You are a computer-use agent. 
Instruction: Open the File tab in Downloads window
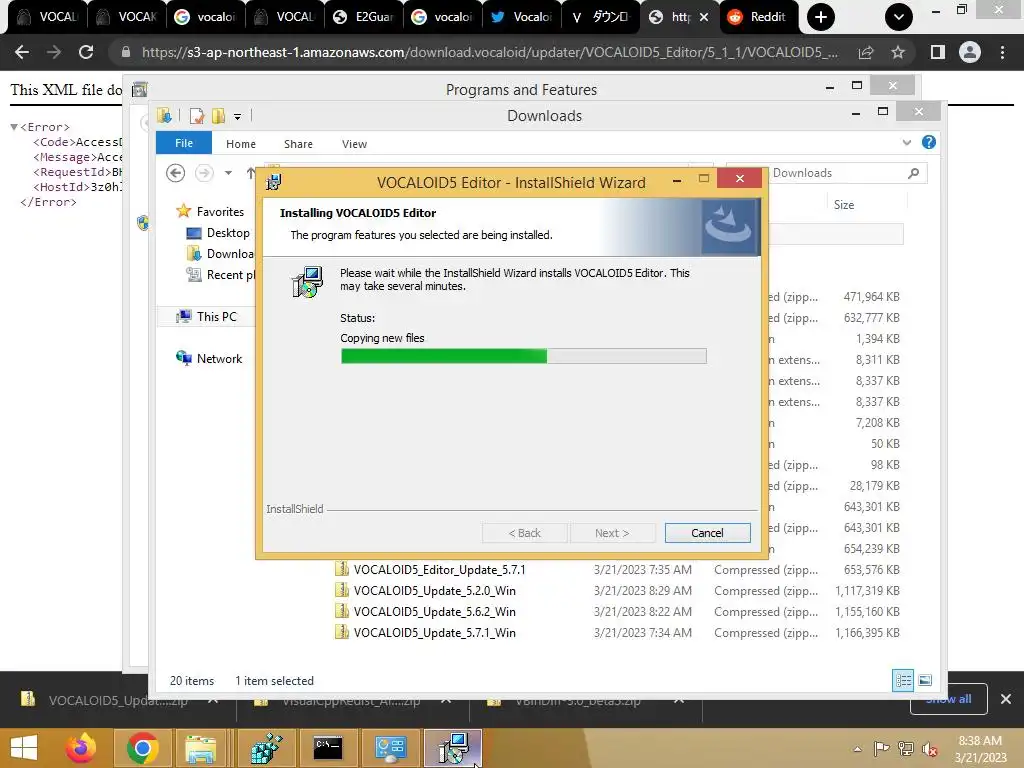(x=184, y=143)
